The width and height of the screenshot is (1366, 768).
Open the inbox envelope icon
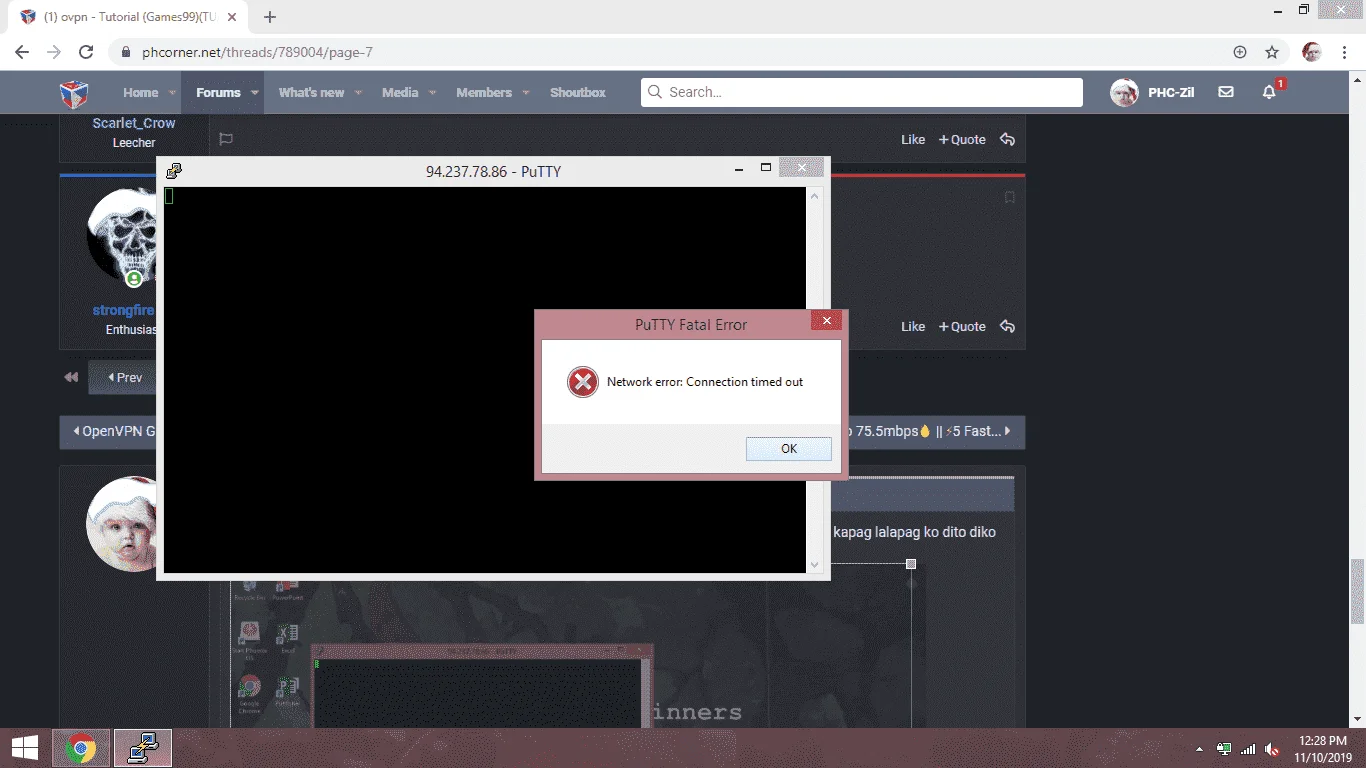point(1225,92)
